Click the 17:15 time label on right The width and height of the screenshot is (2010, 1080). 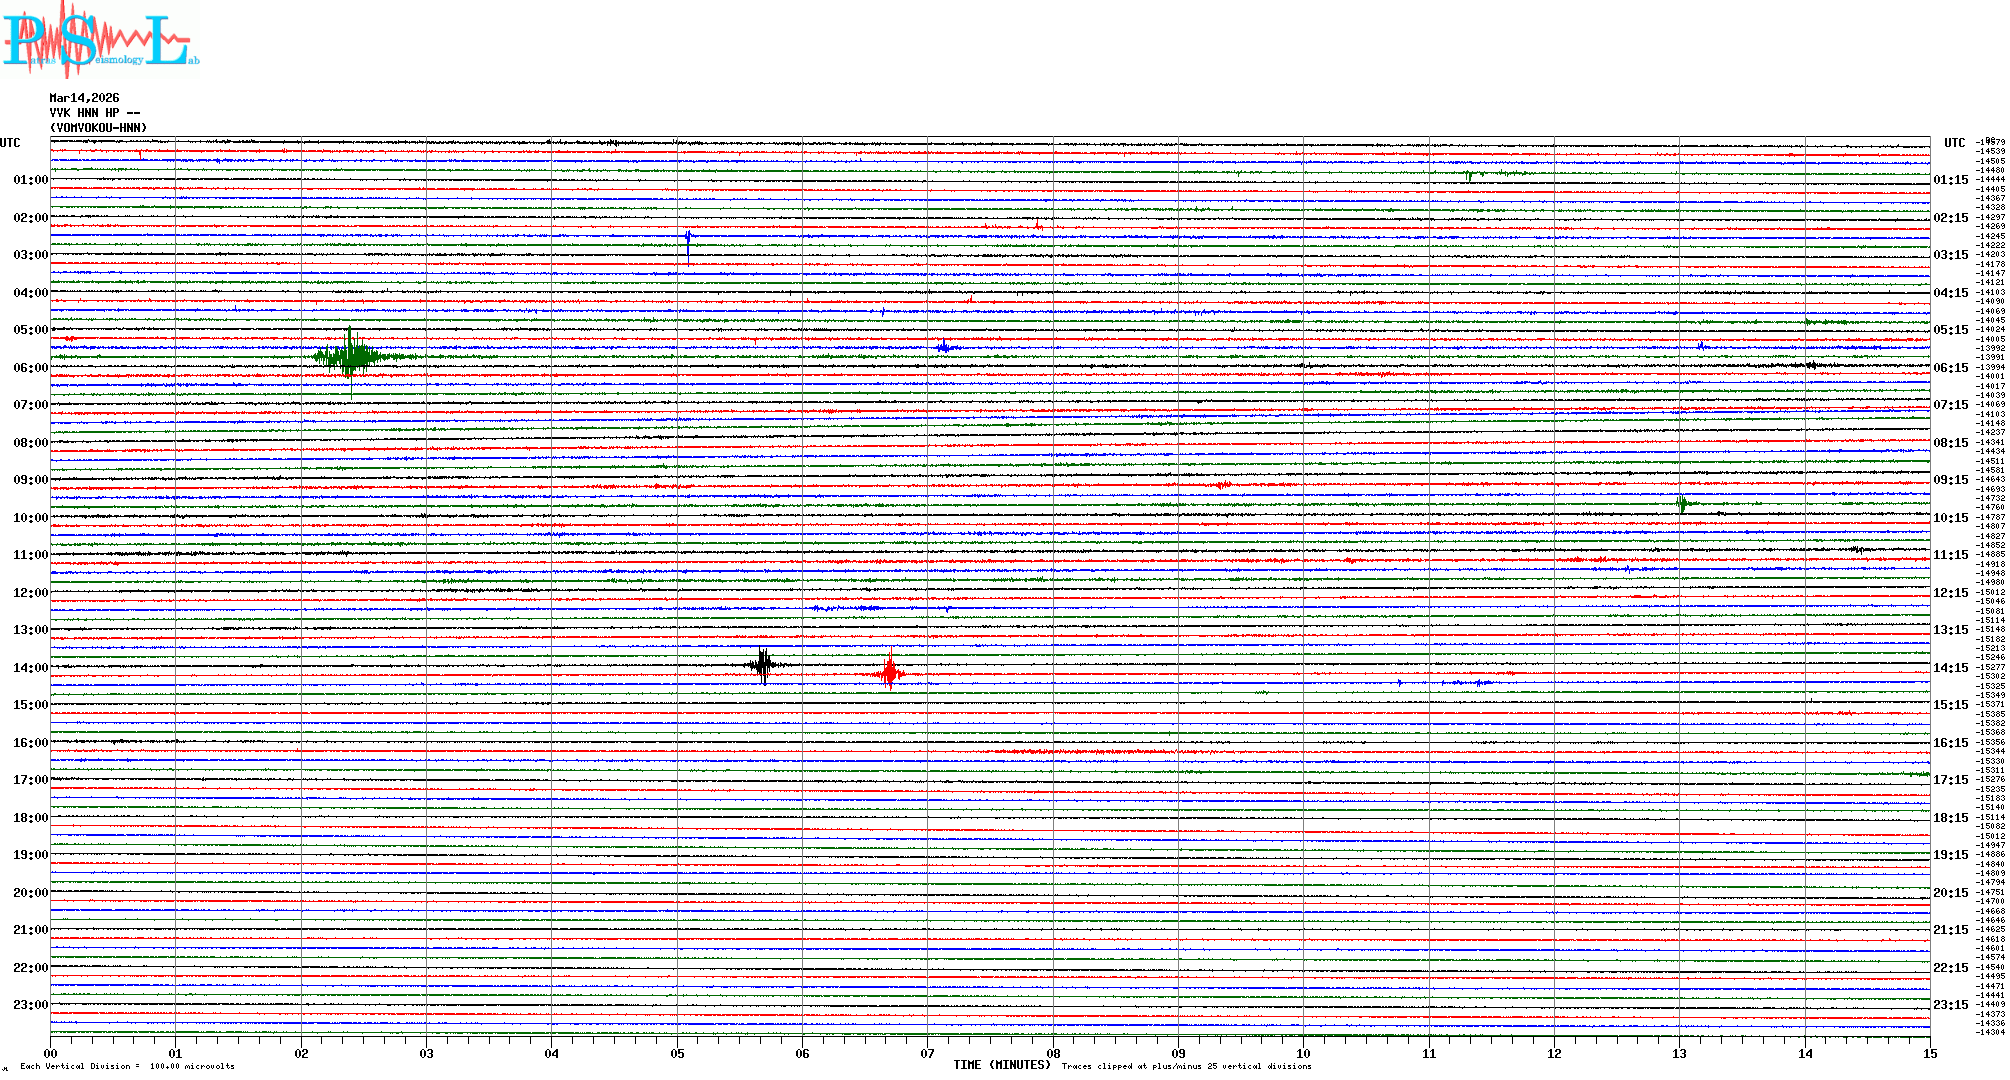pos(1950,780)
